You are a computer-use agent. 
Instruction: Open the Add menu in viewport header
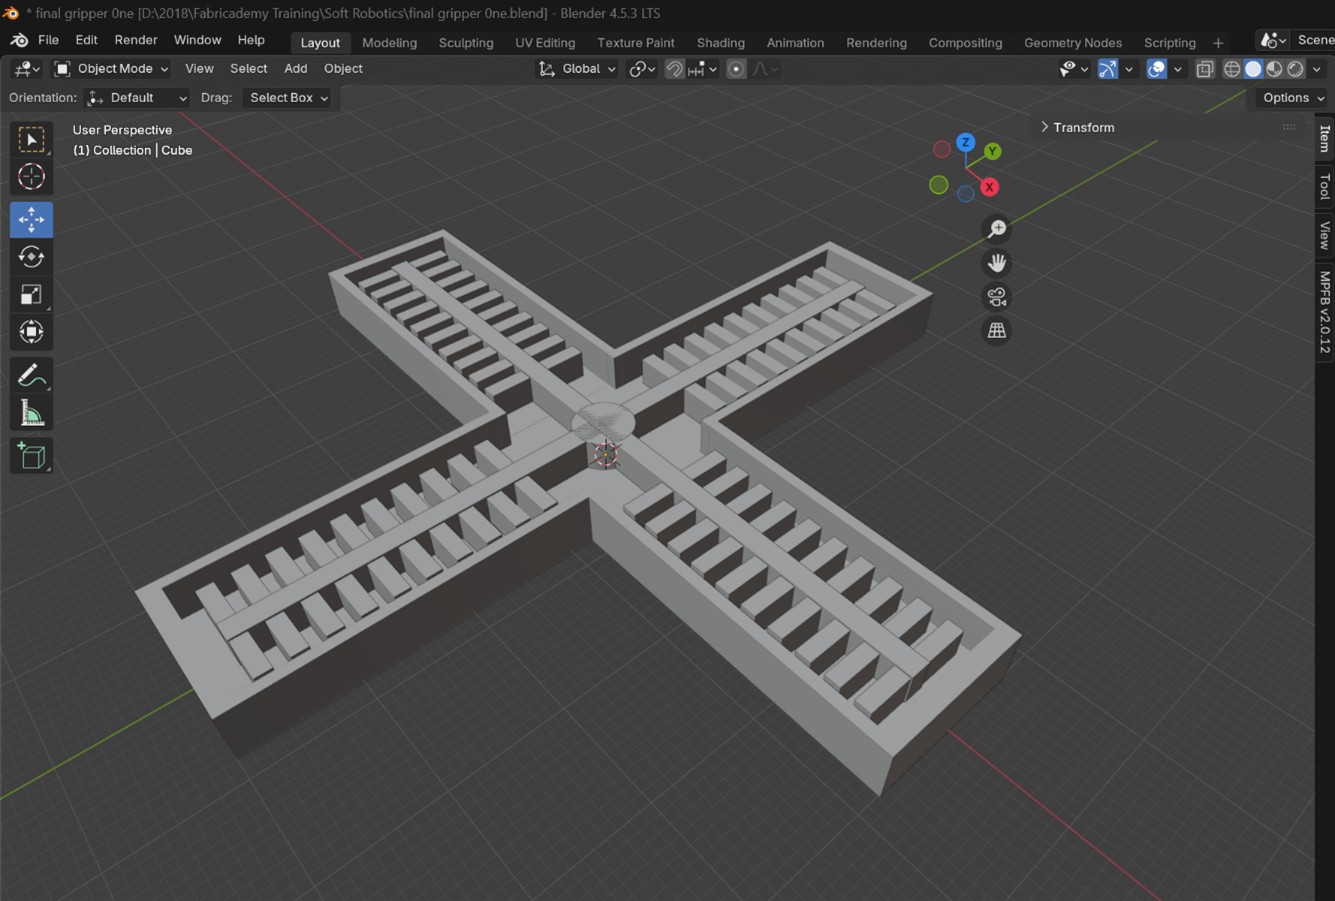[295, 69]
